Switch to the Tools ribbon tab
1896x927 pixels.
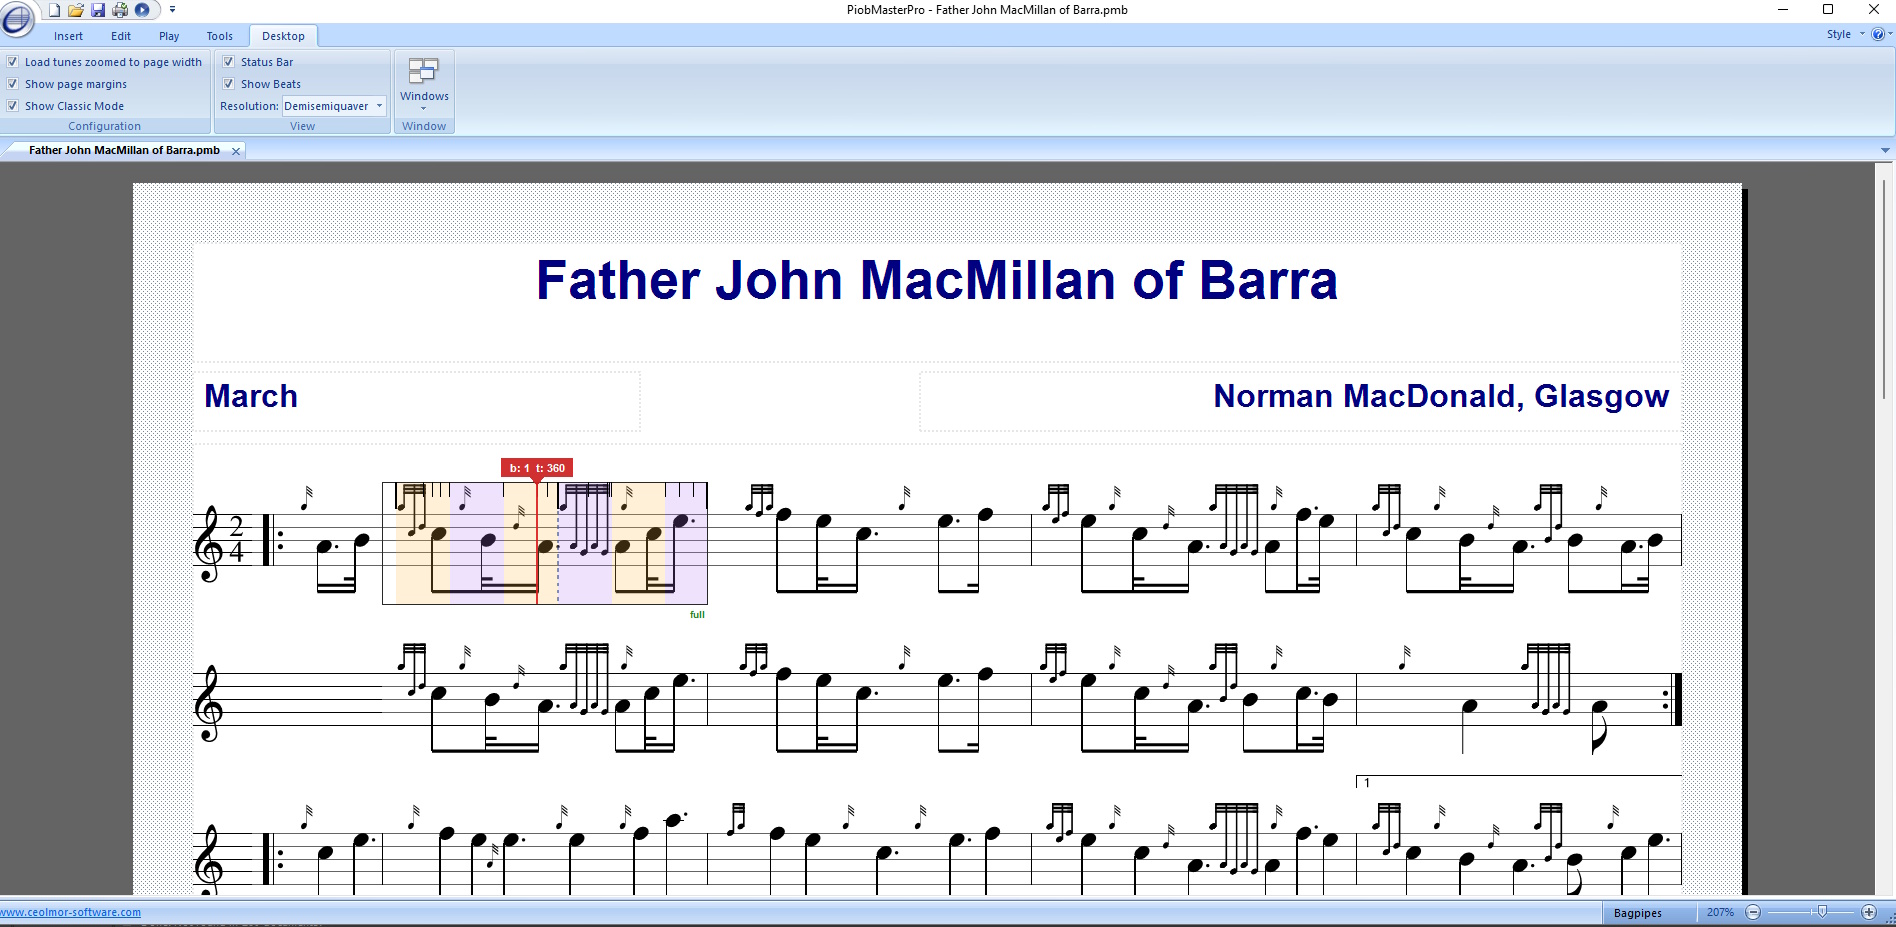[220, 36]
